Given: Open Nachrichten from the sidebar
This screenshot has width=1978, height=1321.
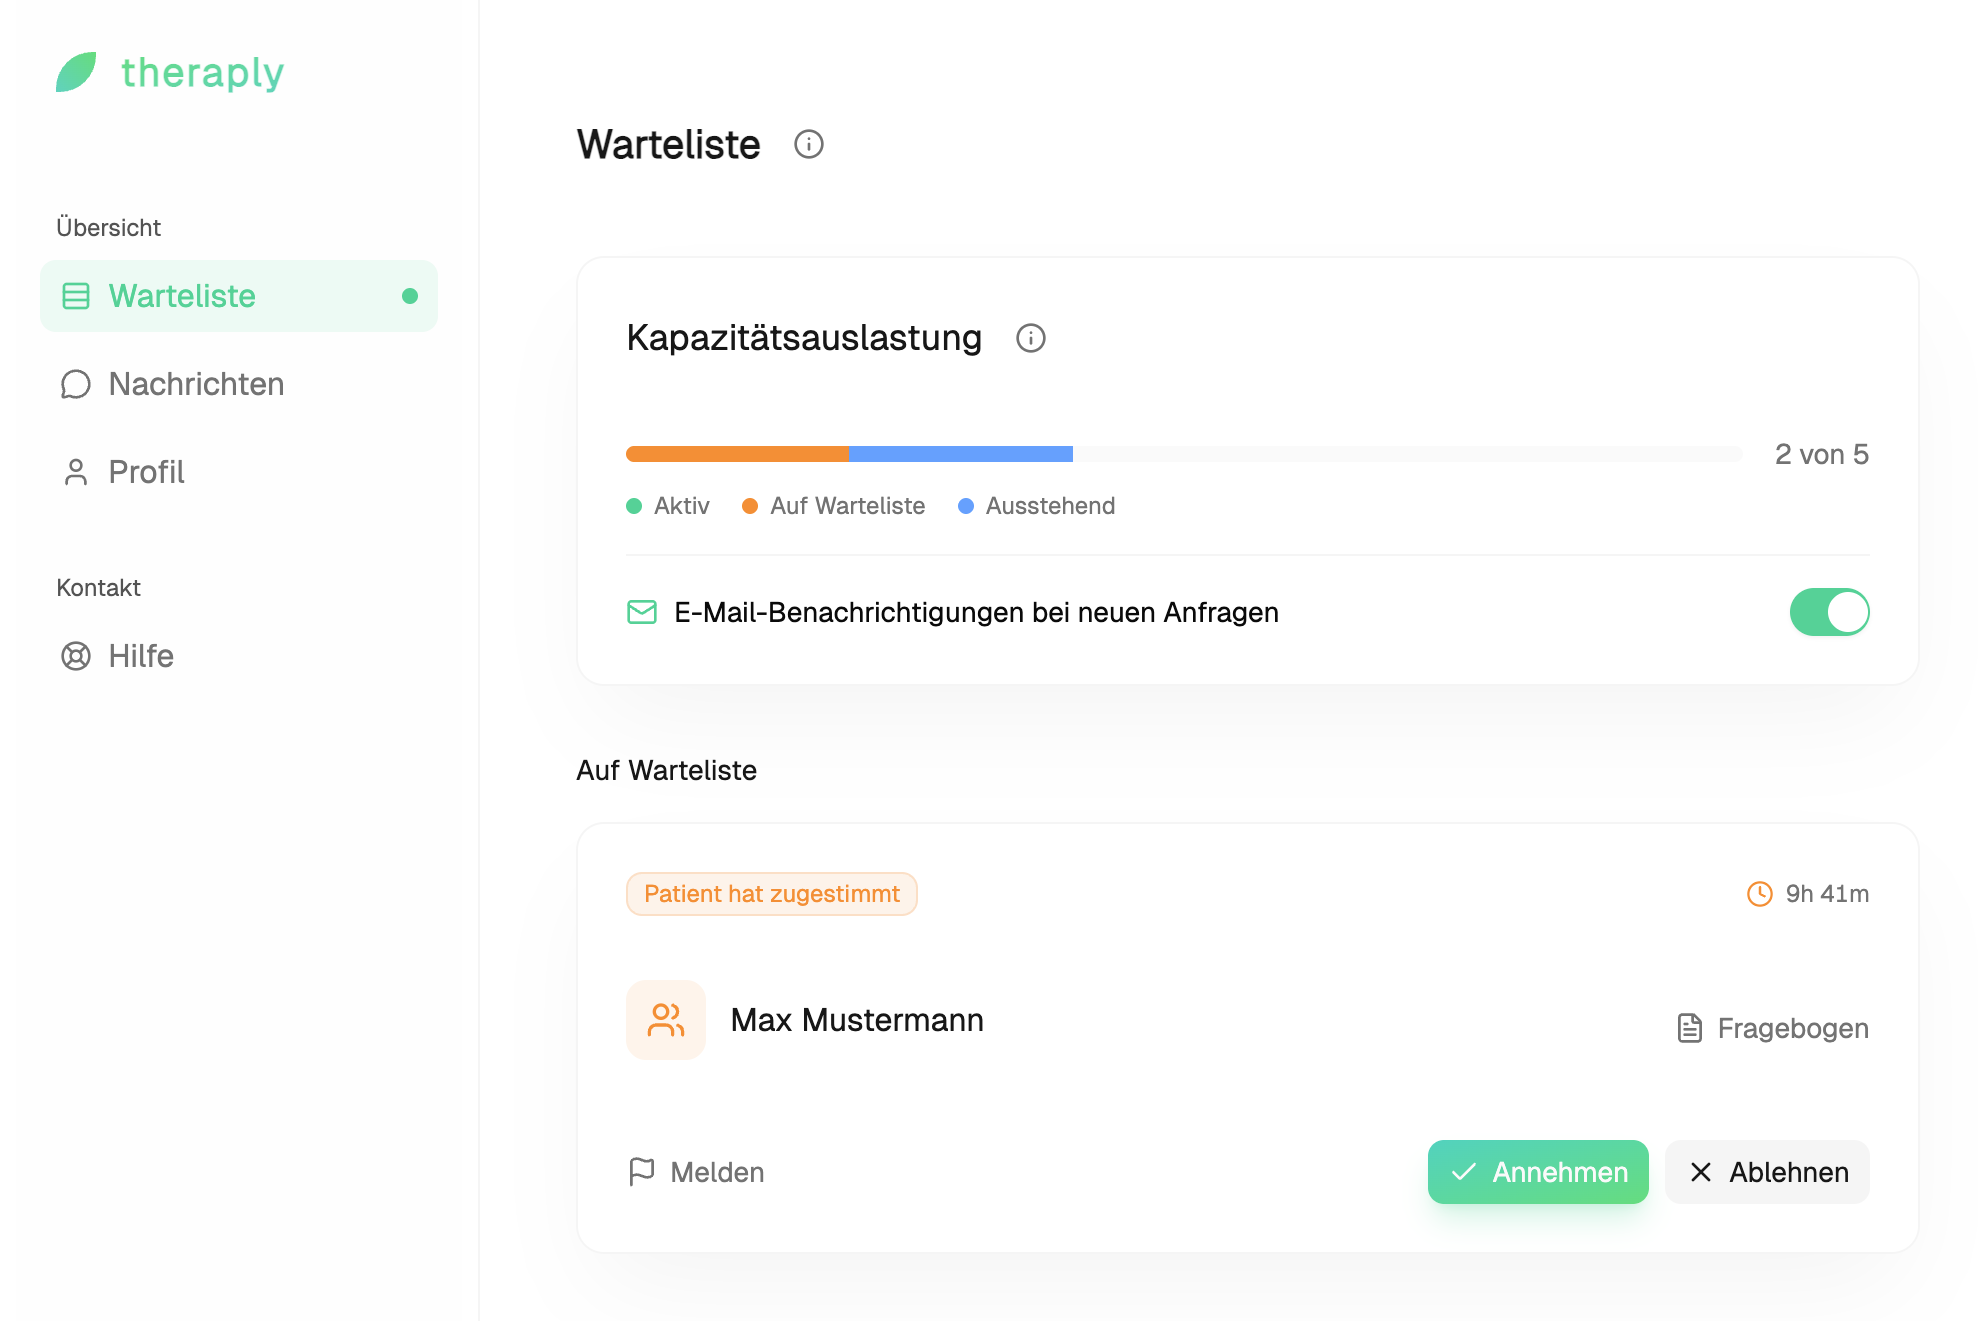Looking at the screenshot, I should pos(196,384).
